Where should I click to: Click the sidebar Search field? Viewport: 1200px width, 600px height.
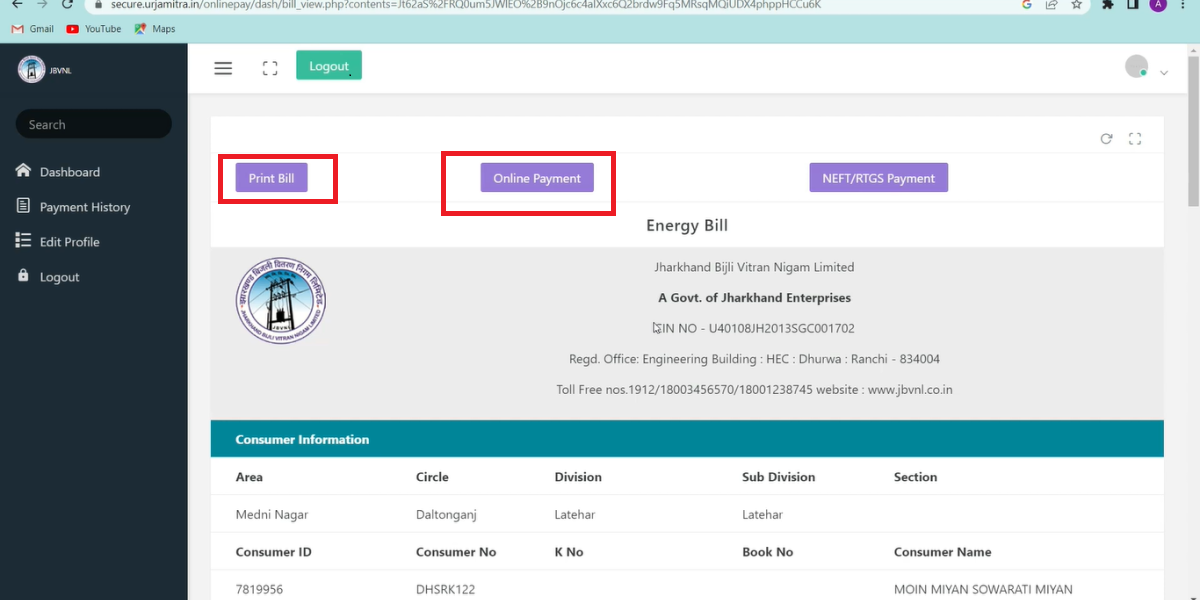(x=93, y=124)
